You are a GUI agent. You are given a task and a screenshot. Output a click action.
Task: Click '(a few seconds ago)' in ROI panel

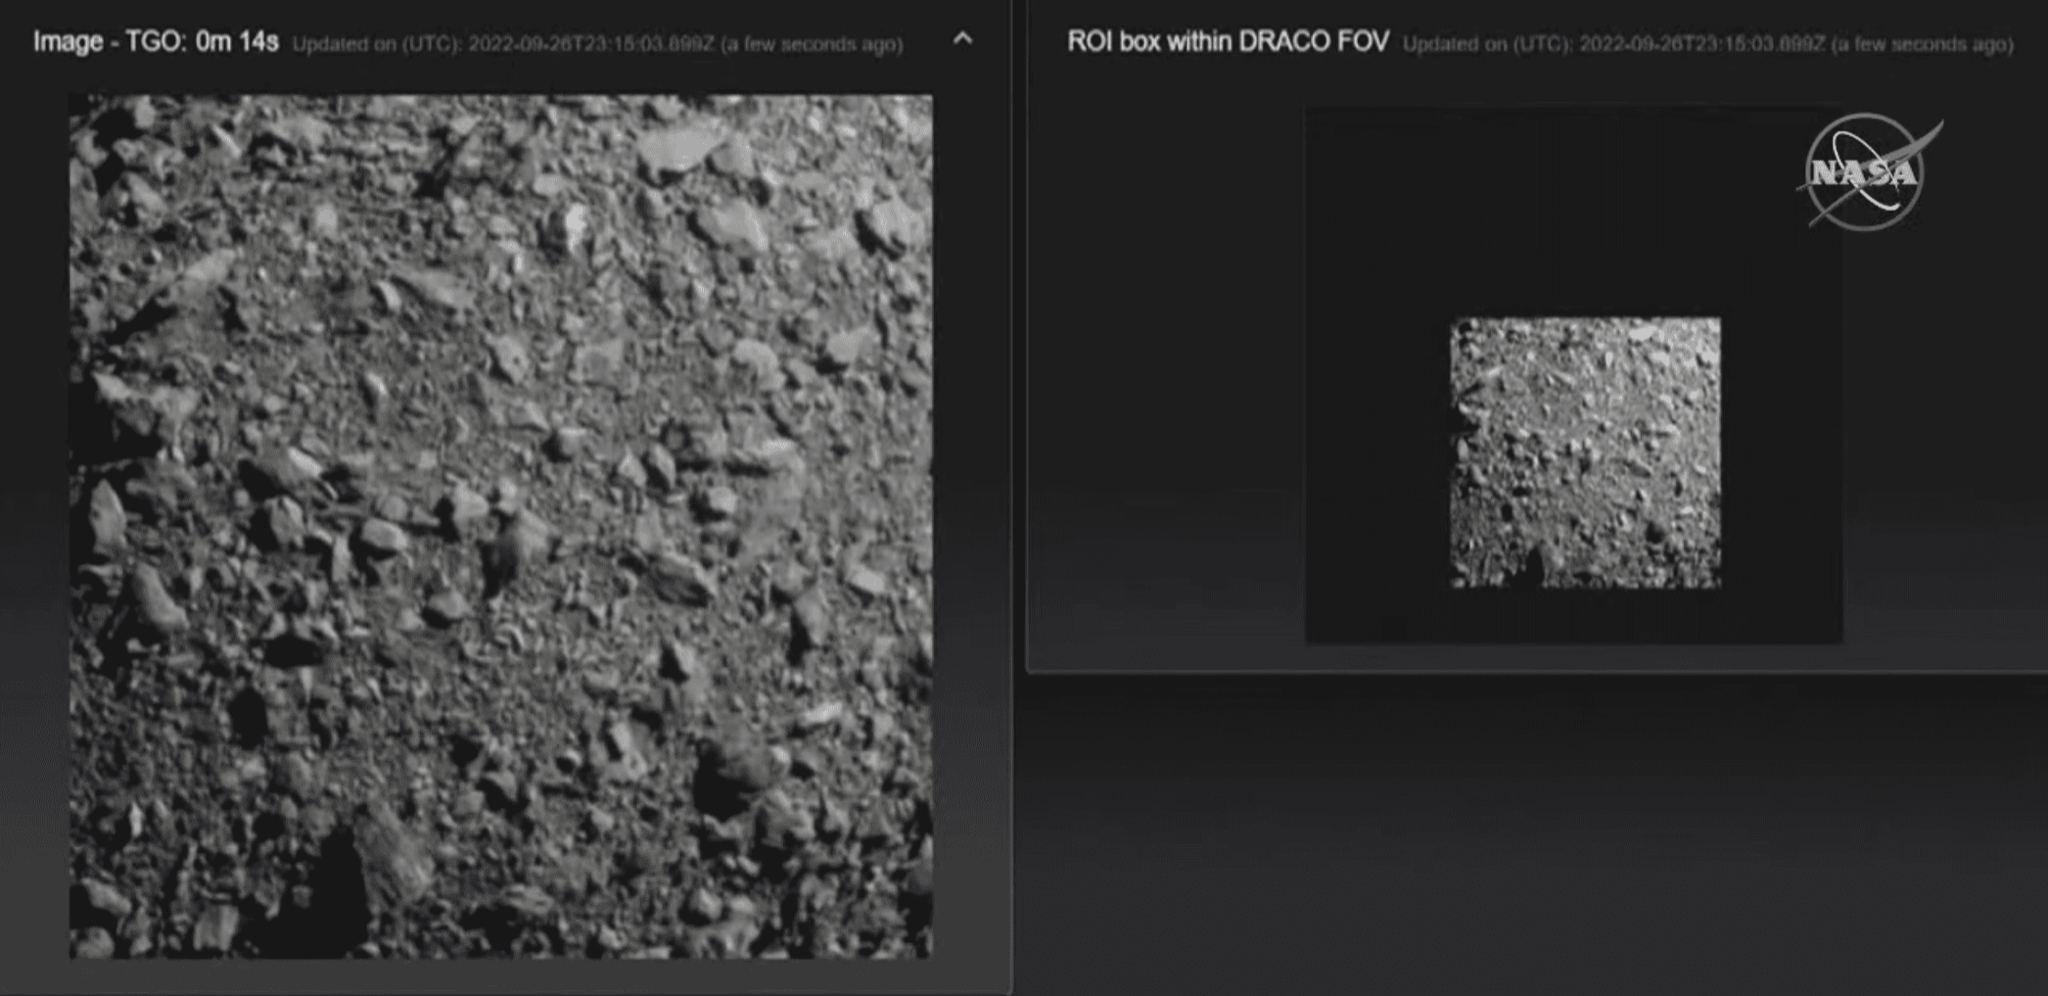point(1921,45)
